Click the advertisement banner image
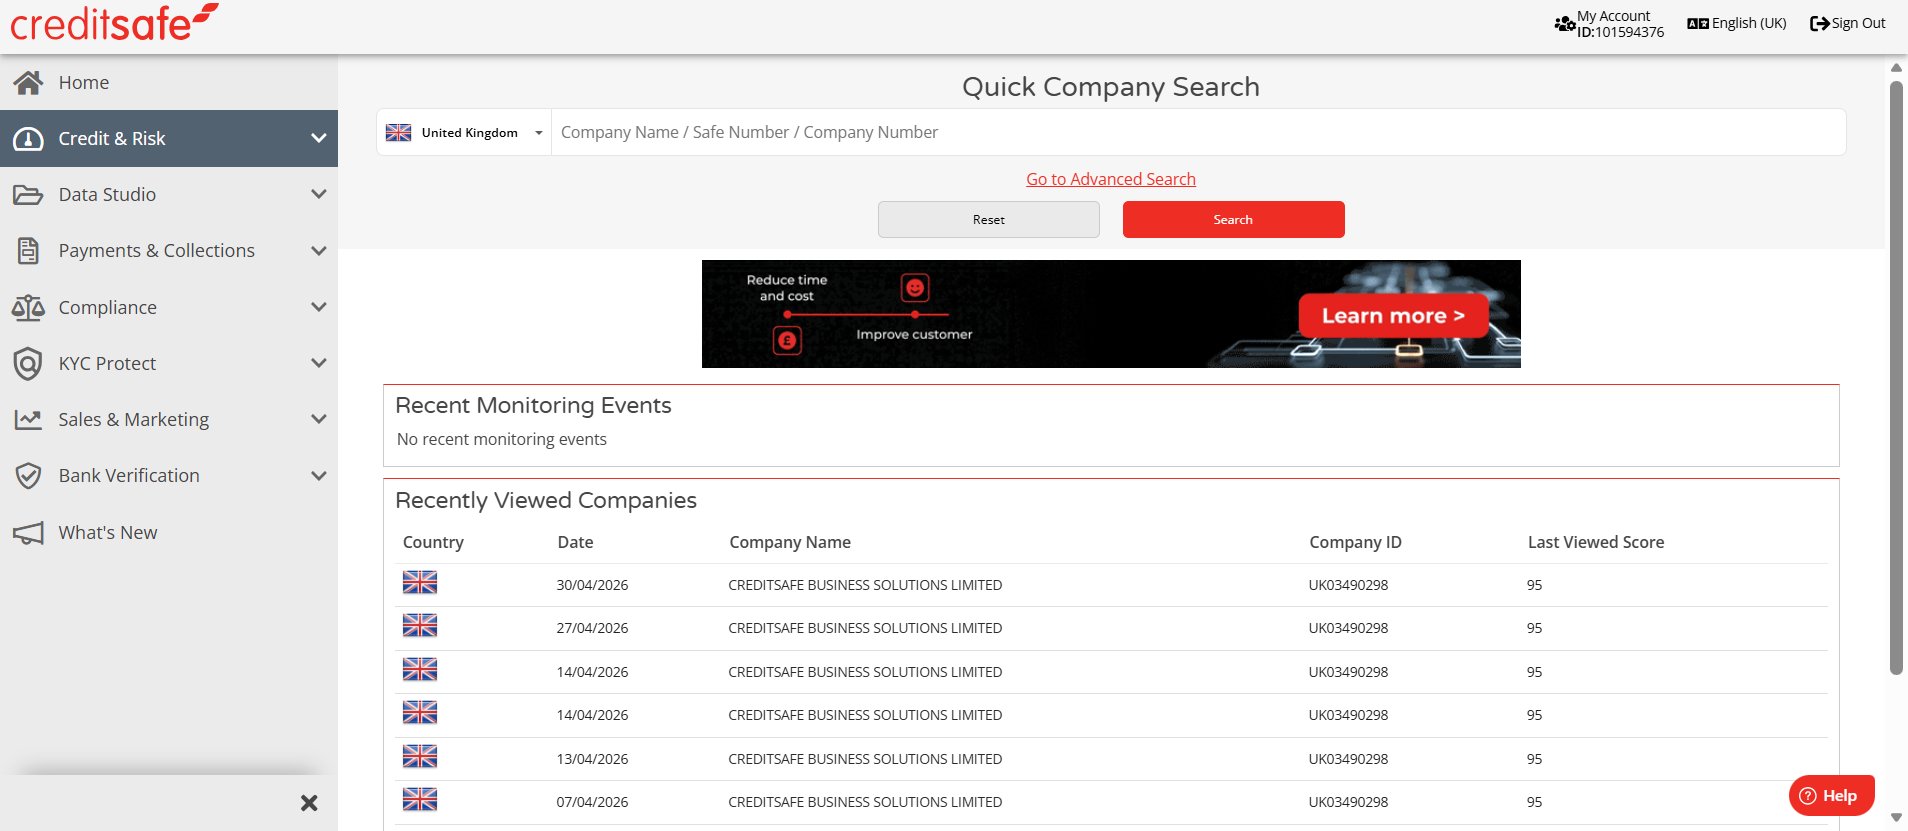The height and width of the screenshot is (831, 1908). pos(1111,314)
